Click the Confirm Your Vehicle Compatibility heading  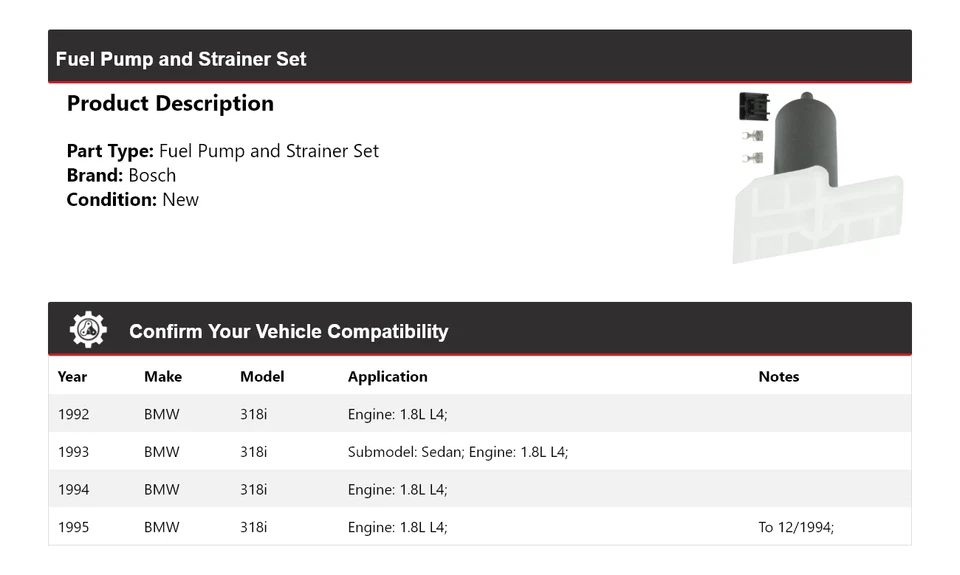pos(288,331)
